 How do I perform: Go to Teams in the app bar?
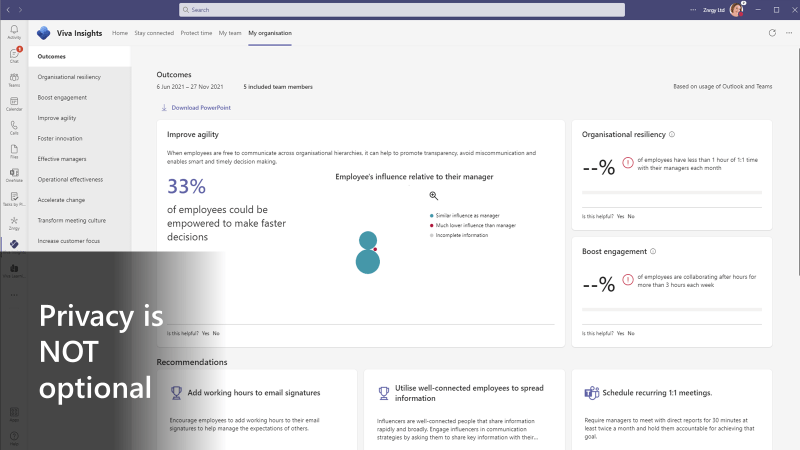14,79
